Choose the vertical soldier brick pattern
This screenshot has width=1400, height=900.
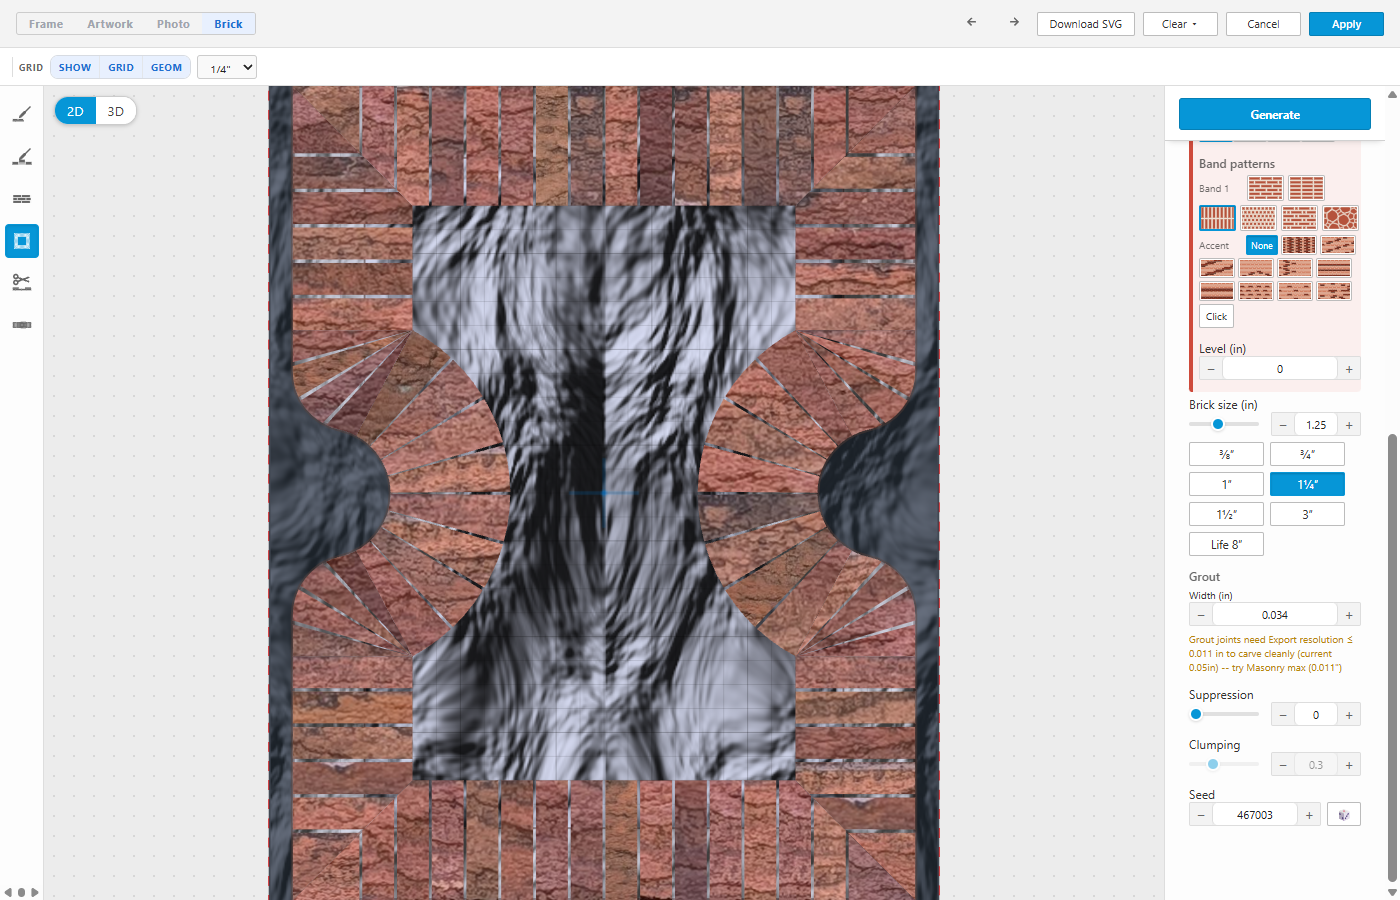[x=1217, y=218]
